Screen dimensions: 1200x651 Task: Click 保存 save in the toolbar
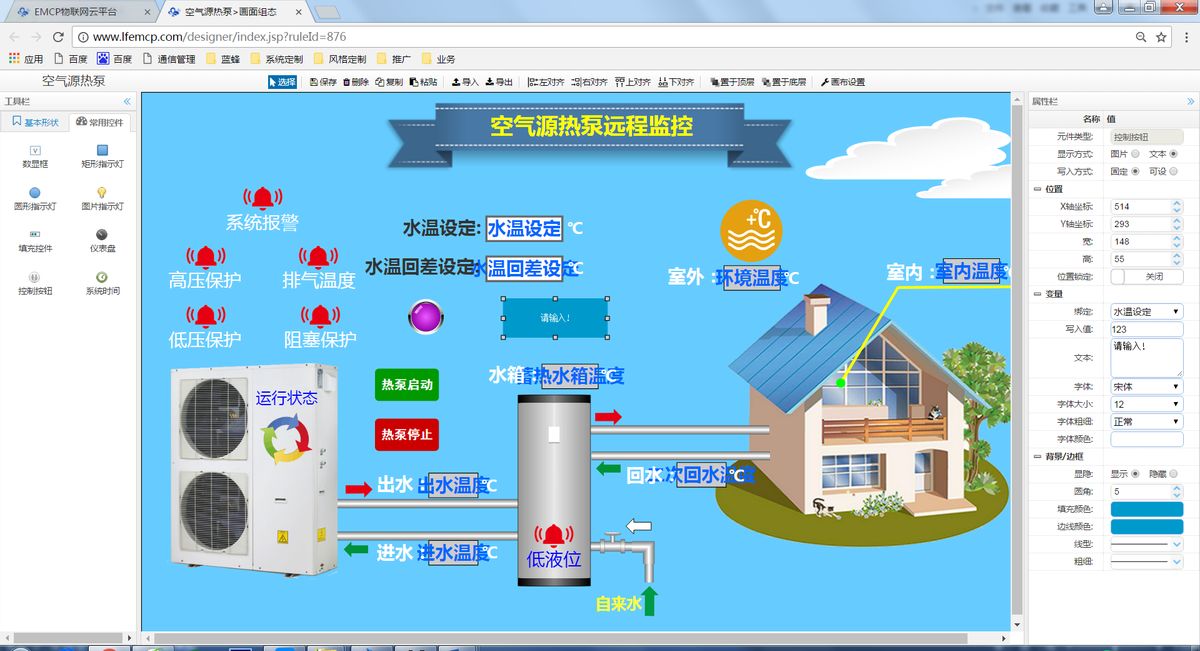(x=323, y=82)
